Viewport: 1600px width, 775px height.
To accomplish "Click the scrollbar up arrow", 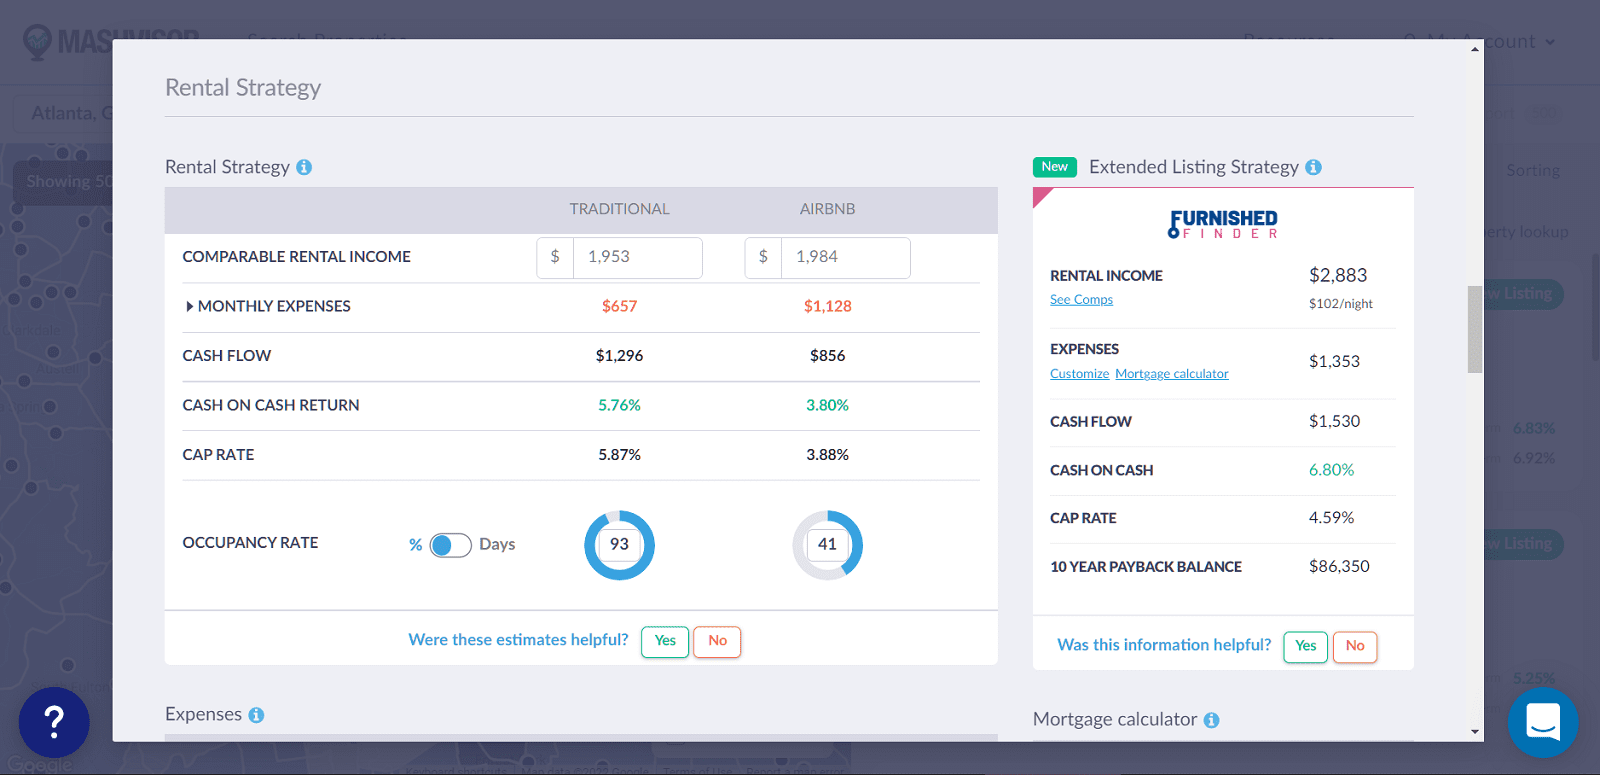I will [x=1475, y=49].
